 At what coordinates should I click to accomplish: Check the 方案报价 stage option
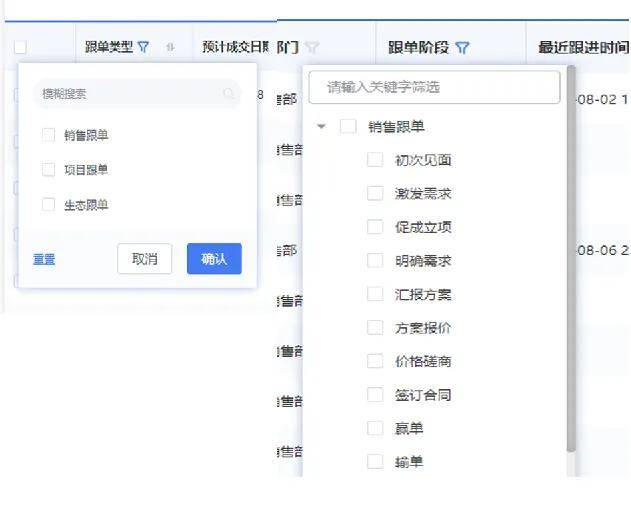point(375,328)
